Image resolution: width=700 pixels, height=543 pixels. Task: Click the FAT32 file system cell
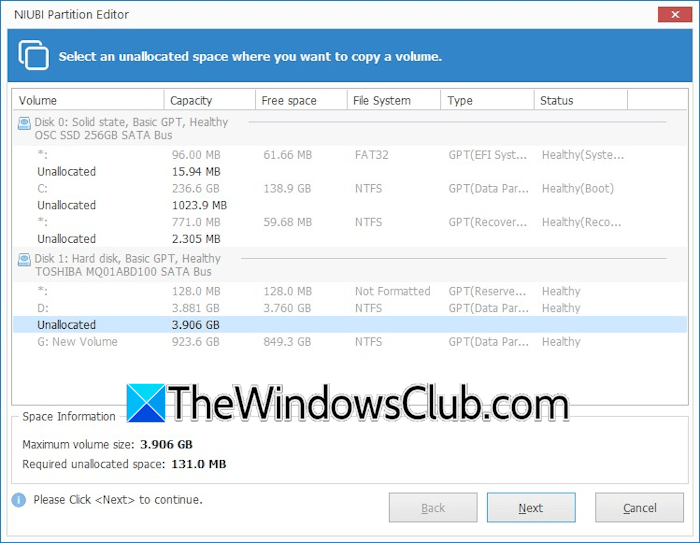pyautogui.click(x=371, y=155)
